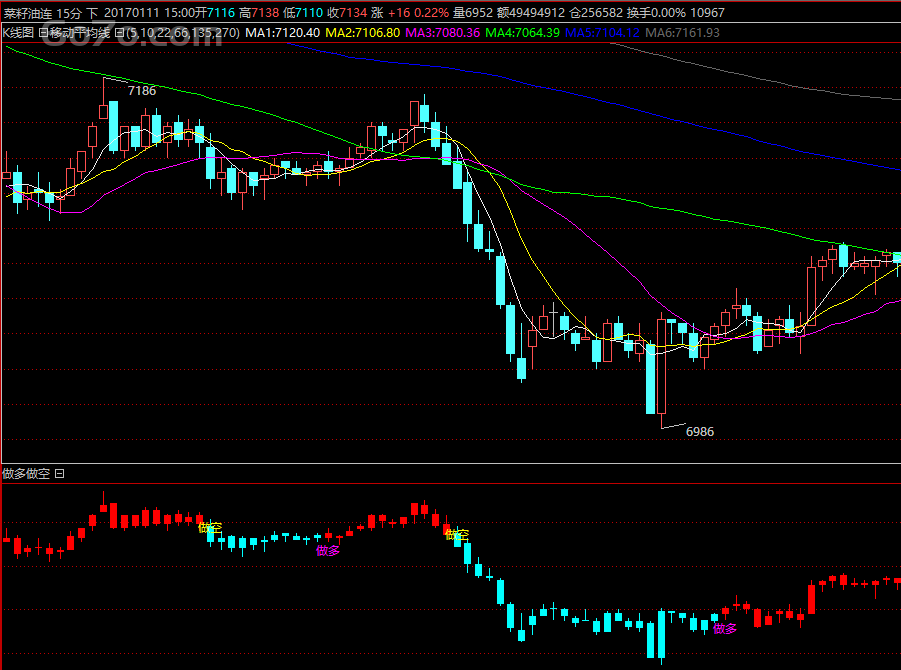
Task: Select the gray MA6:7161.93 legend label
Action: (x=682, y=33)
